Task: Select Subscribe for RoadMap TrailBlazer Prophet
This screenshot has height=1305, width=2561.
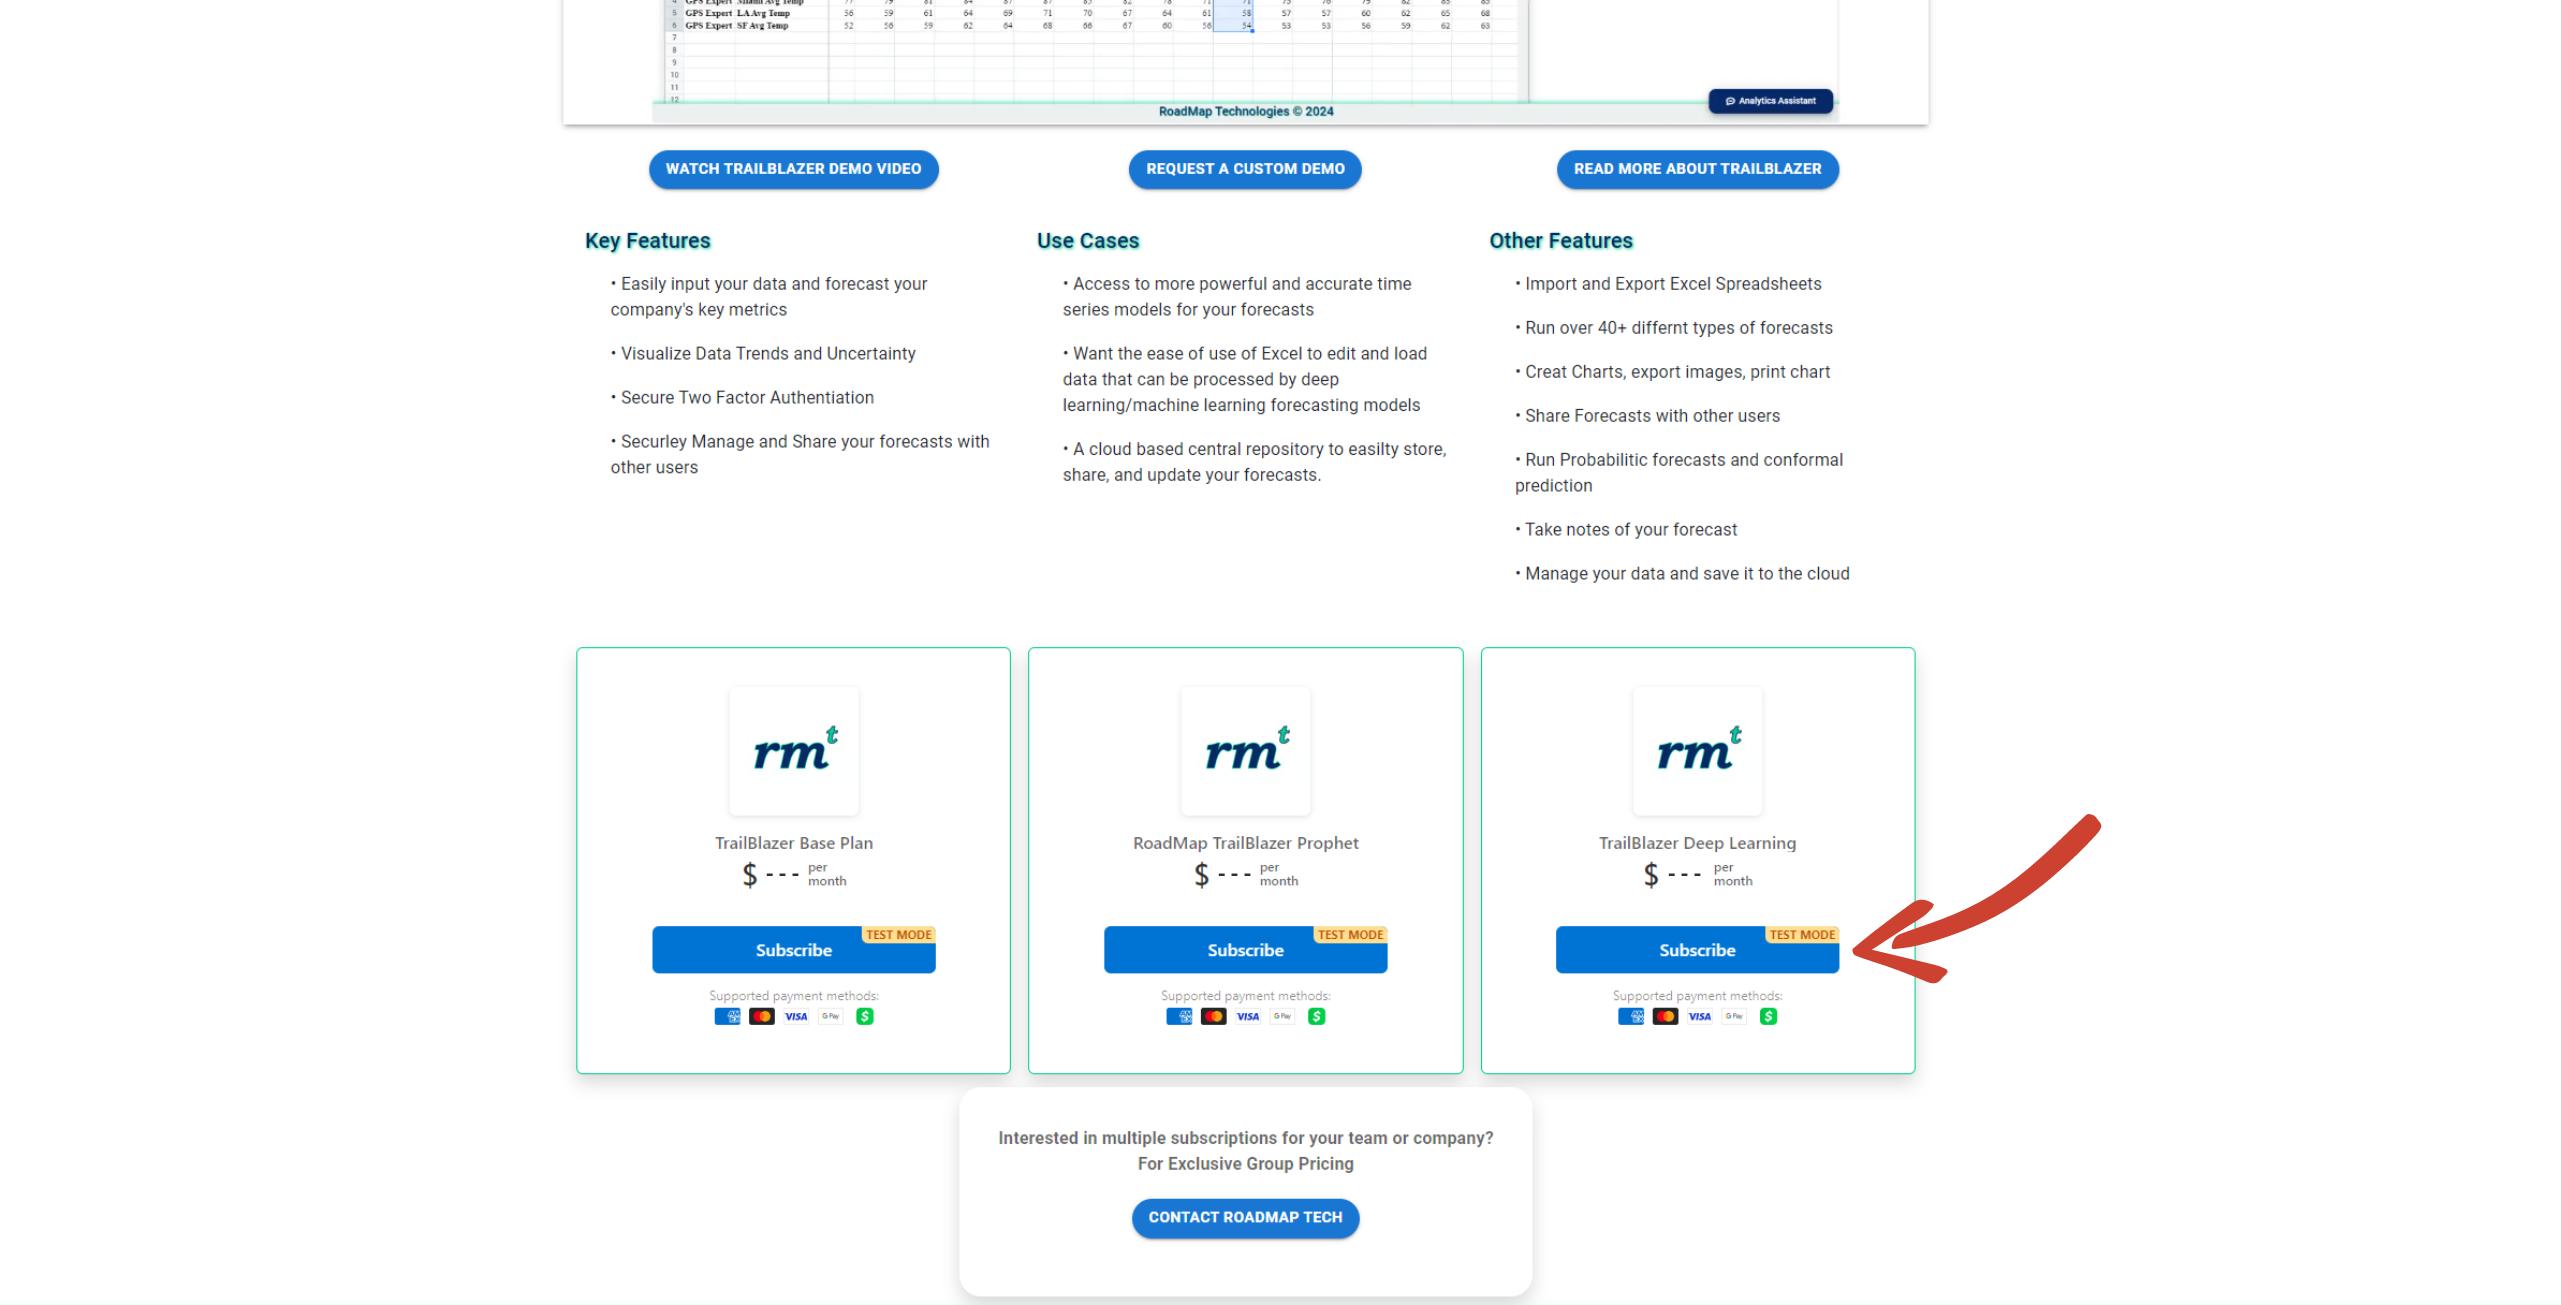Action: click(1246, 949)
